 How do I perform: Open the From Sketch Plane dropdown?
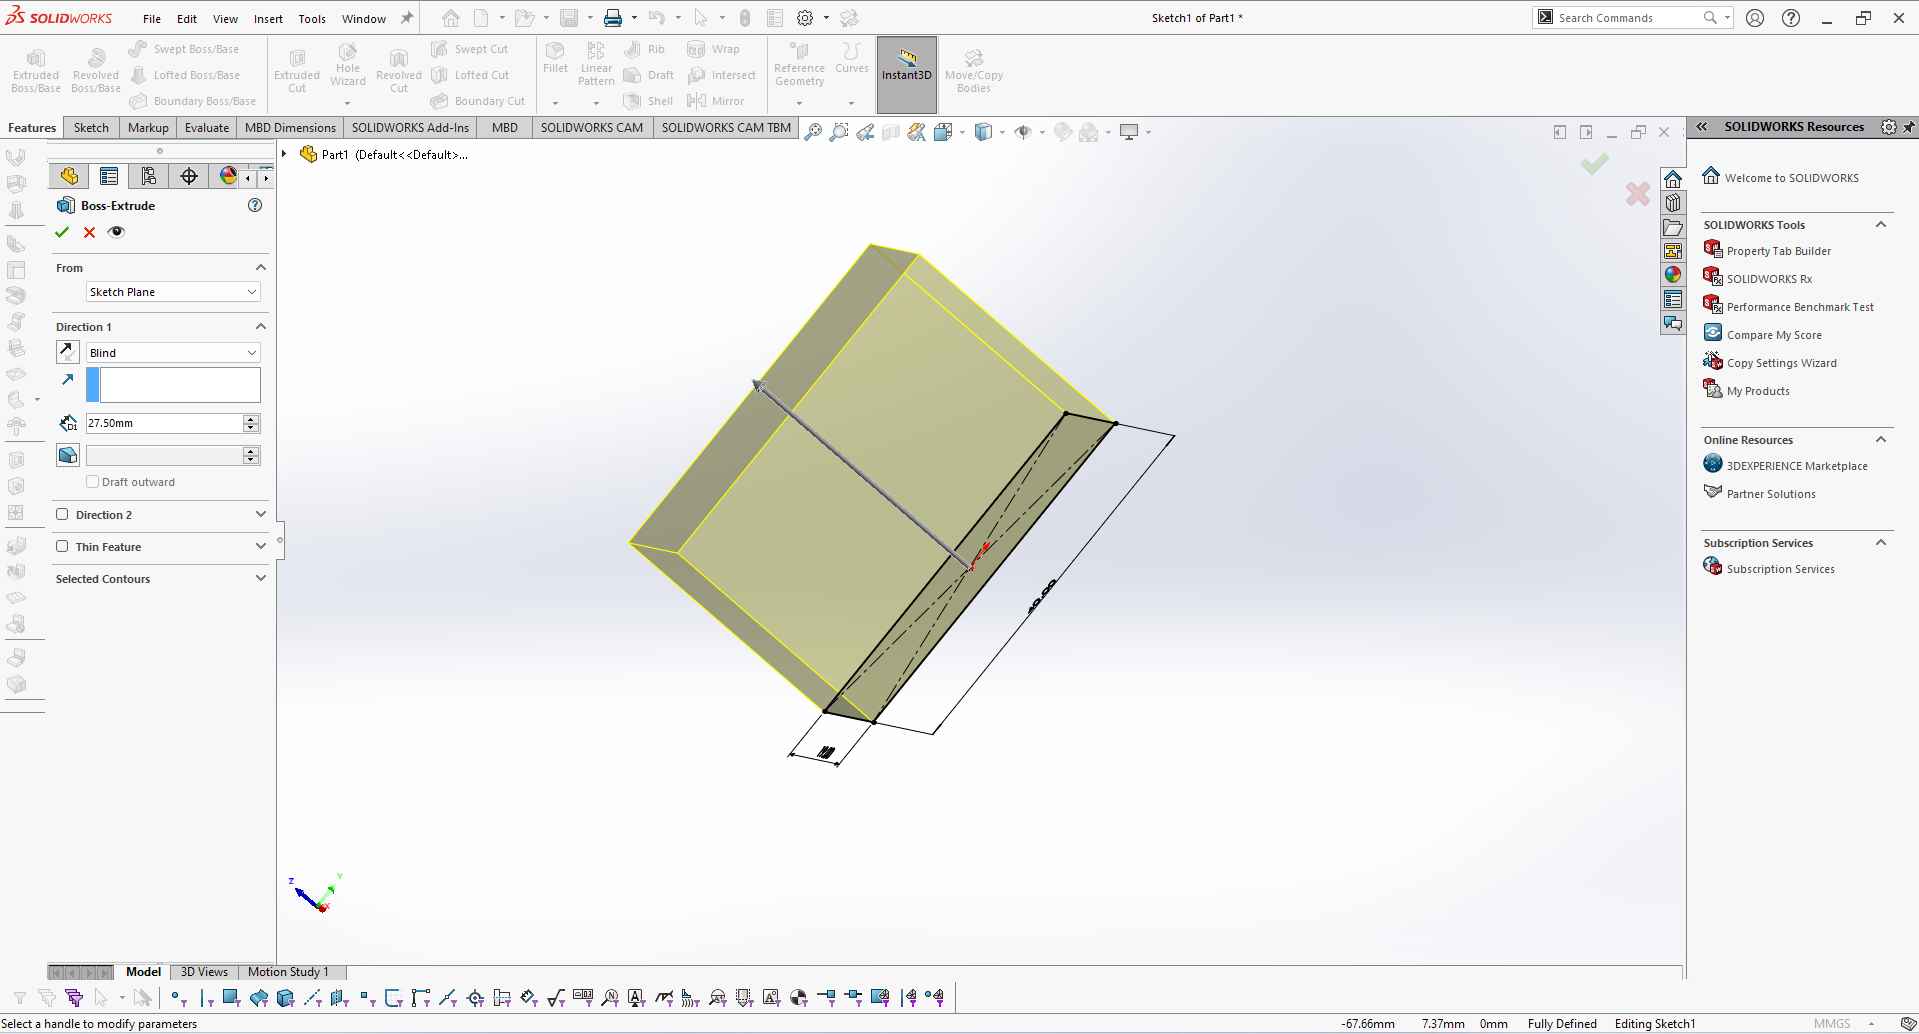point(173,292)
